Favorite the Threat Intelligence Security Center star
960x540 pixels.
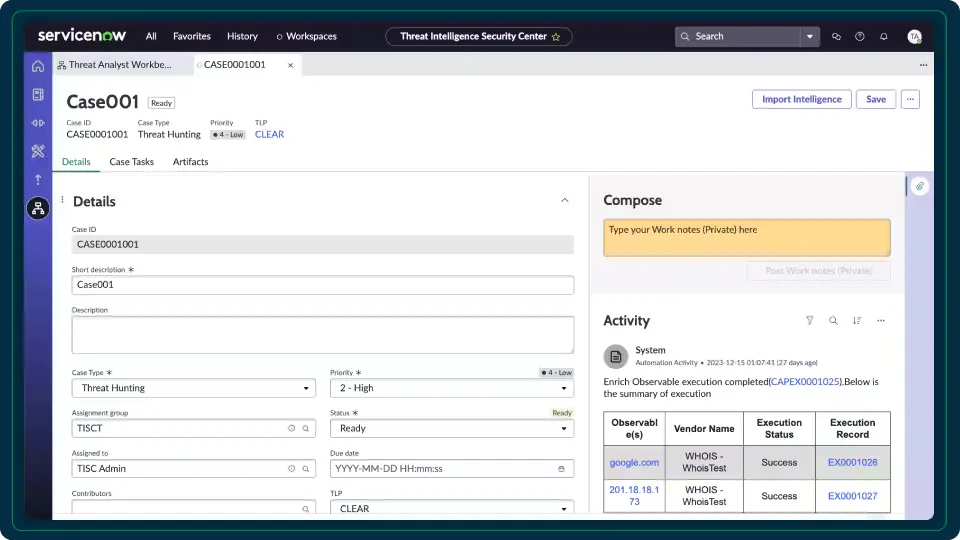coord(556,37)
